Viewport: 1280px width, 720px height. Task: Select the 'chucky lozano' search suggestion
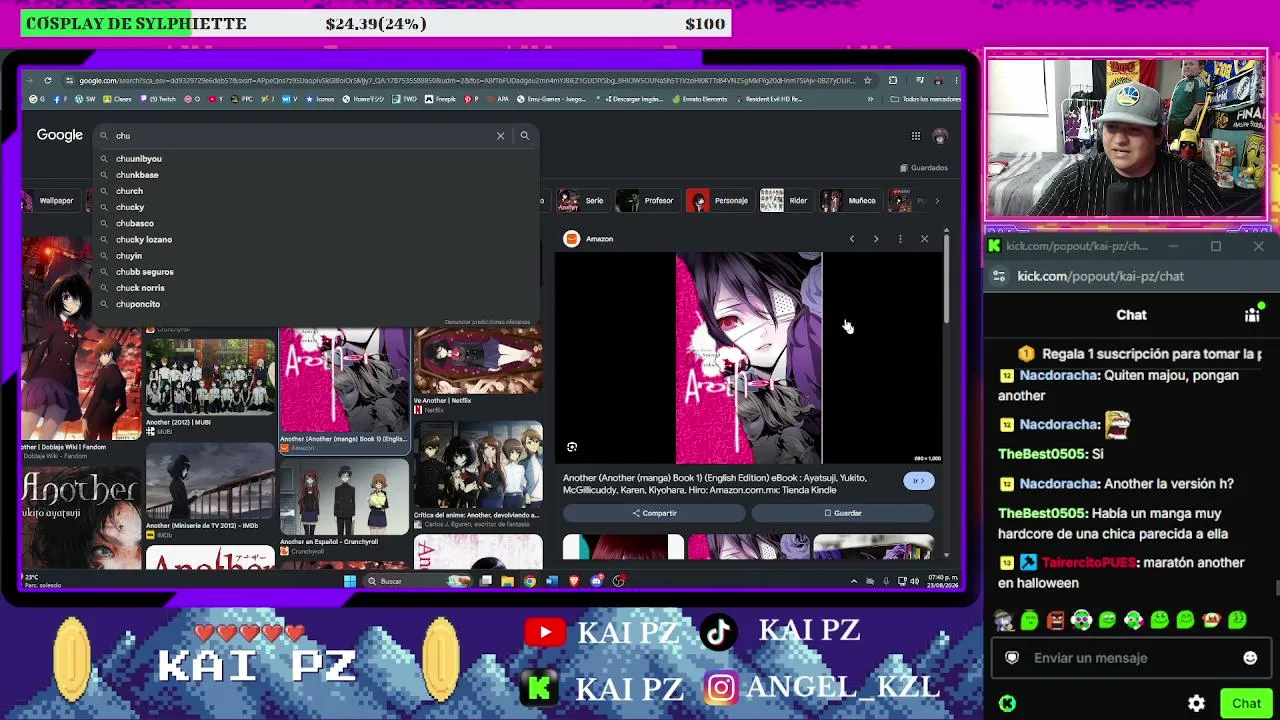point(144,240)
